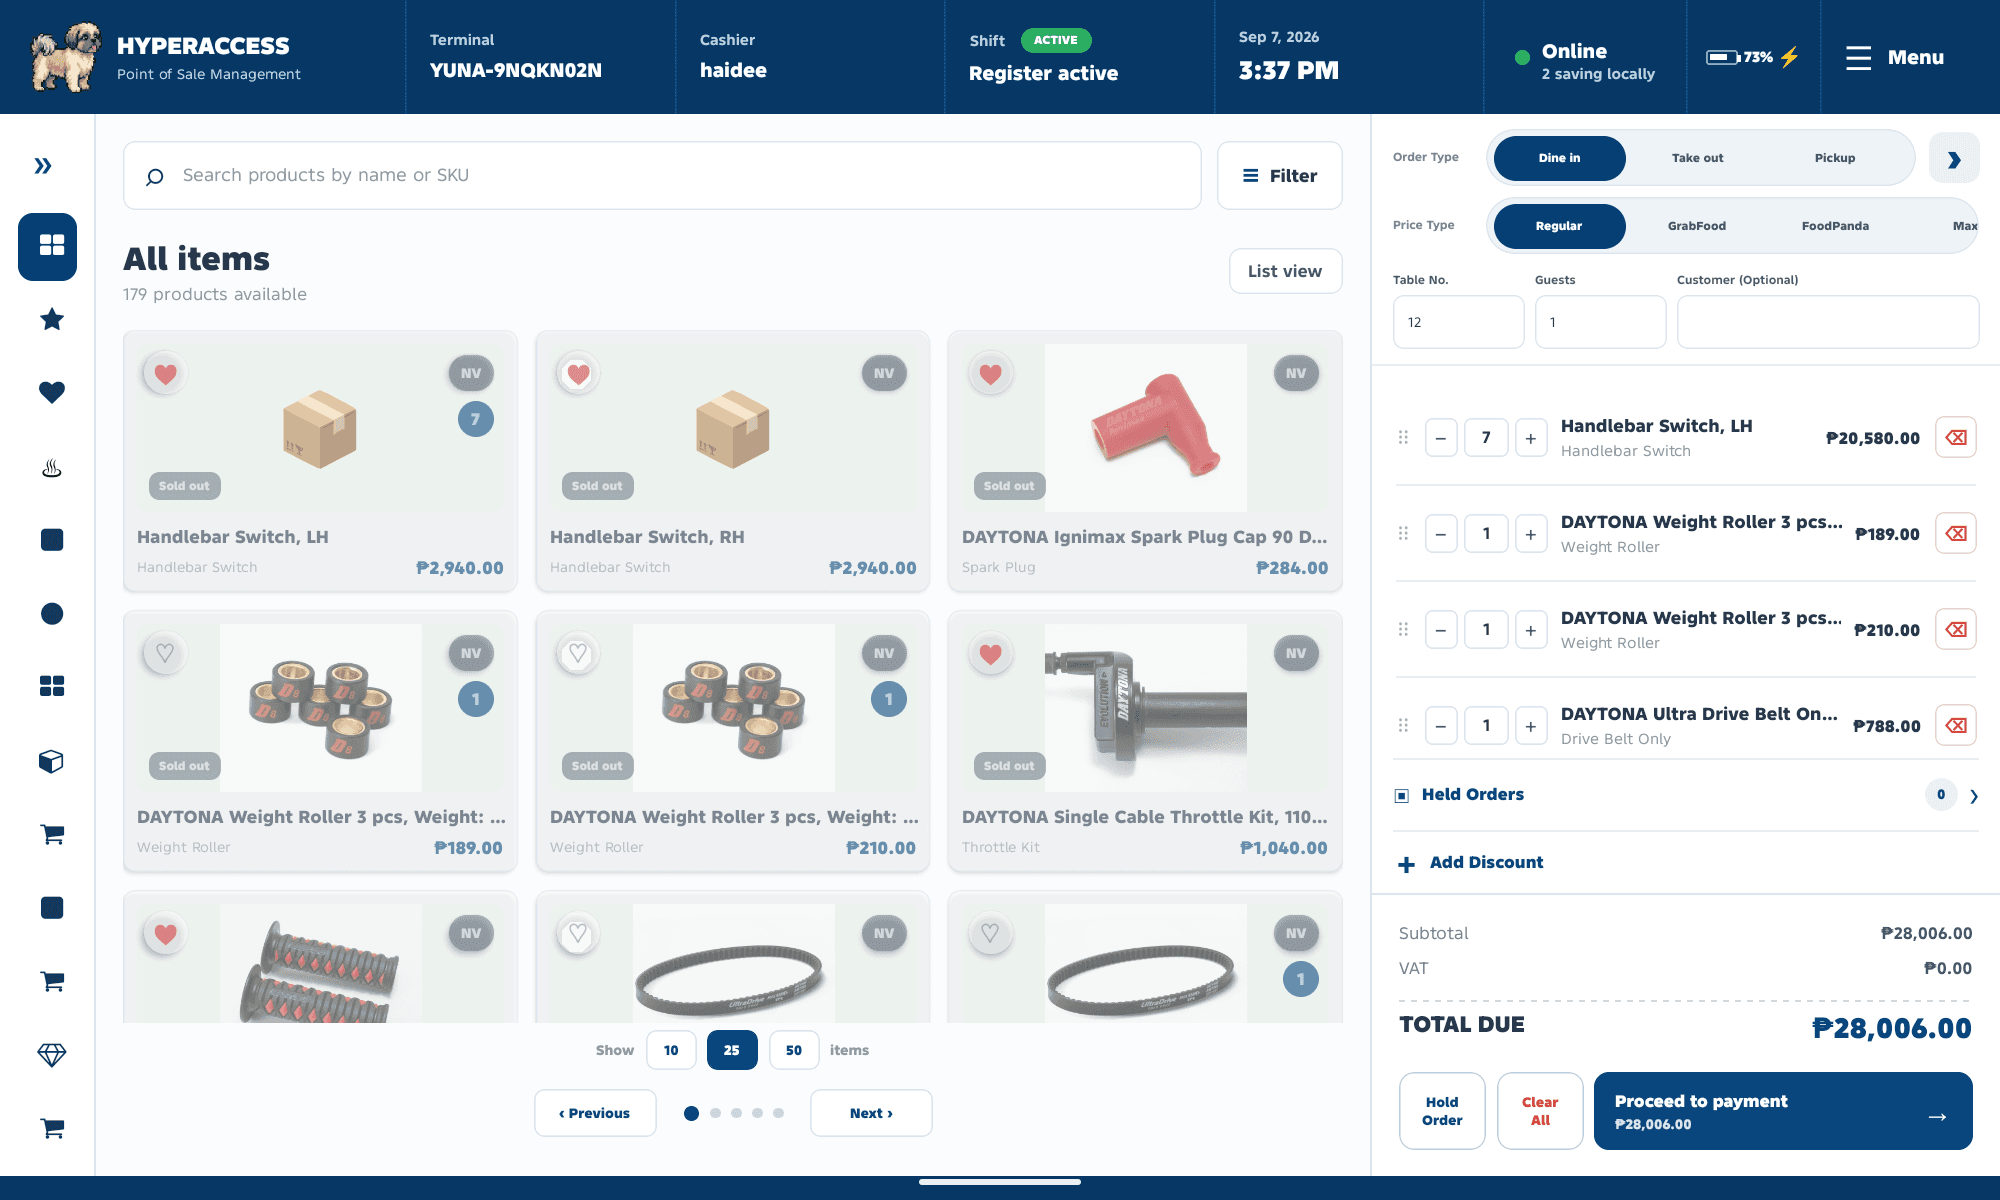Image resolution: width=2000 pixels, height=1200 pixels.
Task: Select Dine in order type
Action: (x=1559, y=158)
